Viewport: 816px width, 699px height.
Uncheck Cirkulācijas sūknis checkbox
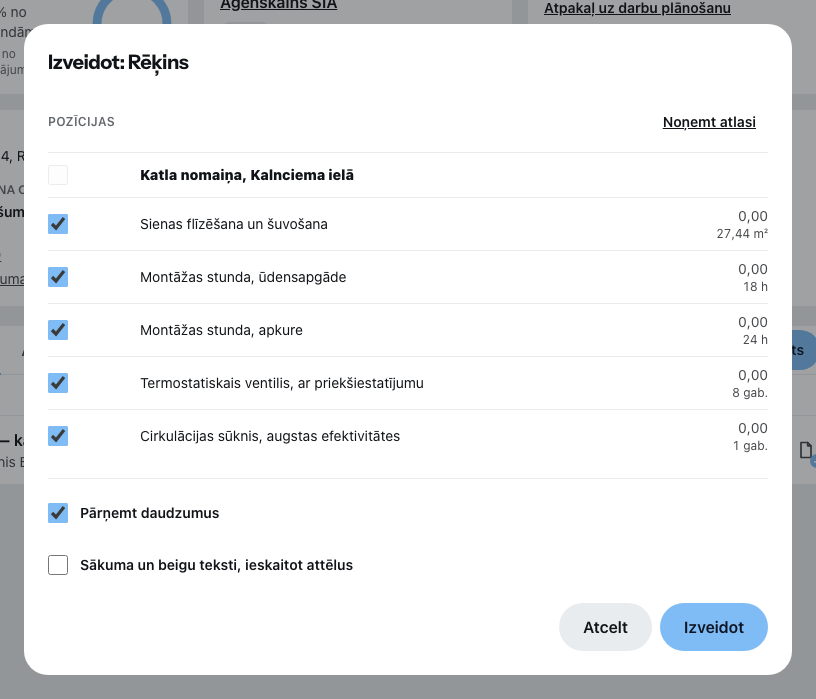pos(58,436)
